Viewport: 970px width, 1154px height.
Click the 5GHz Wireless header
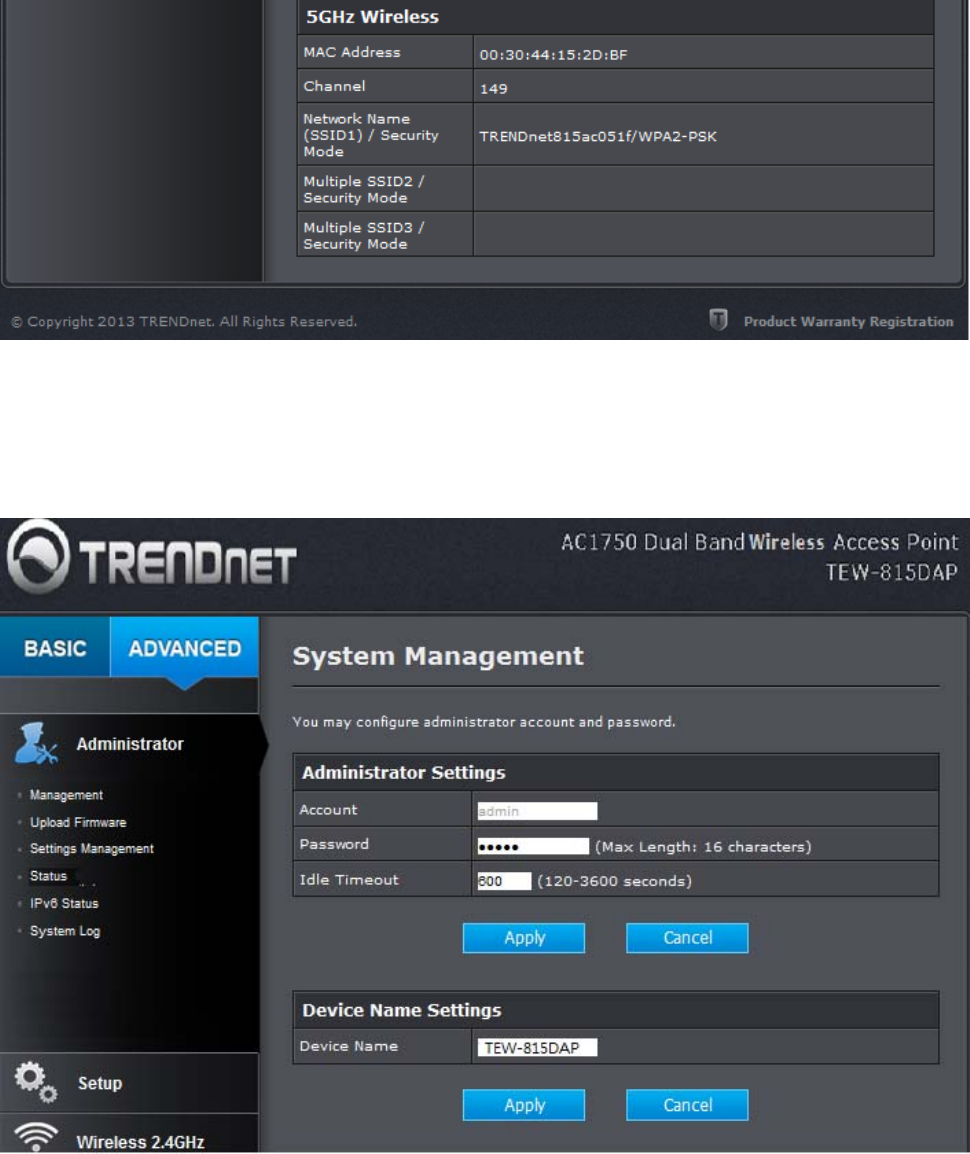click(372, 16)
